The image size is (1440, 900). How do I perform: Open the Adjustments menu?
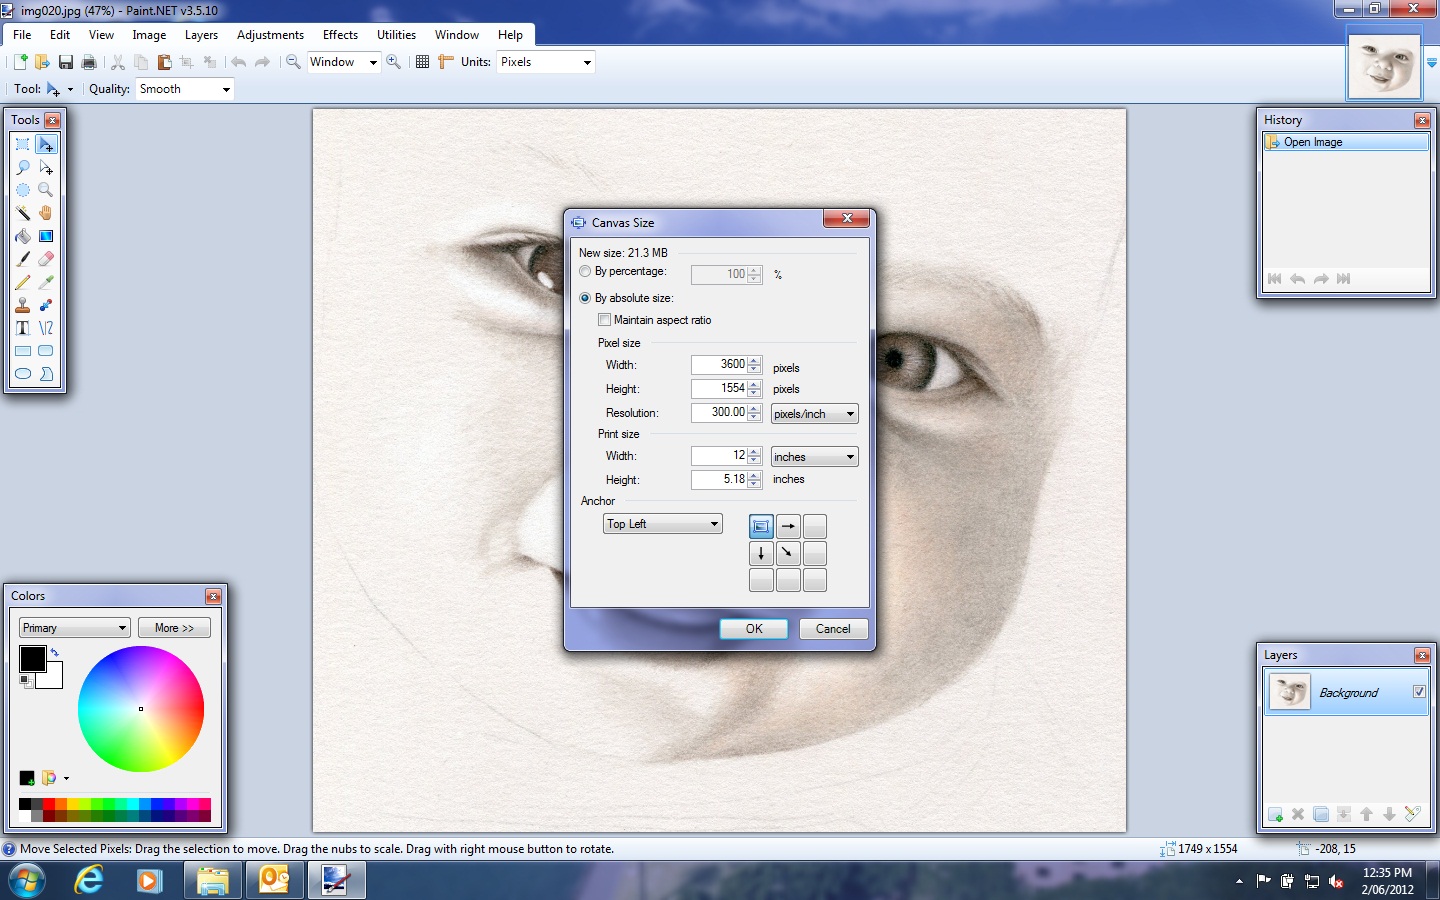click(270, 34)
